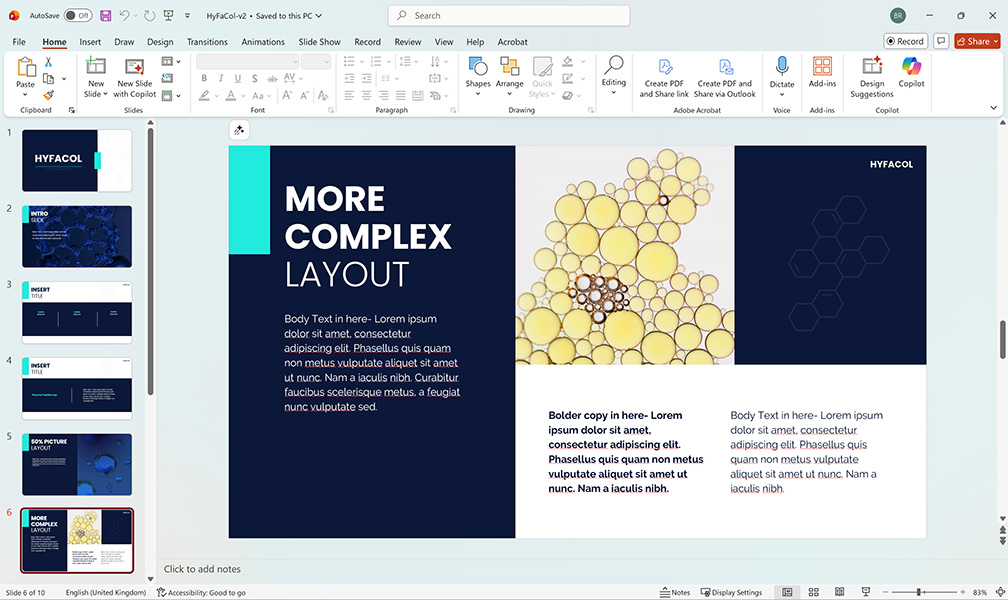Start Dictate with the microphone icon
Image resolution: width=1008 pixels, height=600 pixels.
(x=782, y=68)
